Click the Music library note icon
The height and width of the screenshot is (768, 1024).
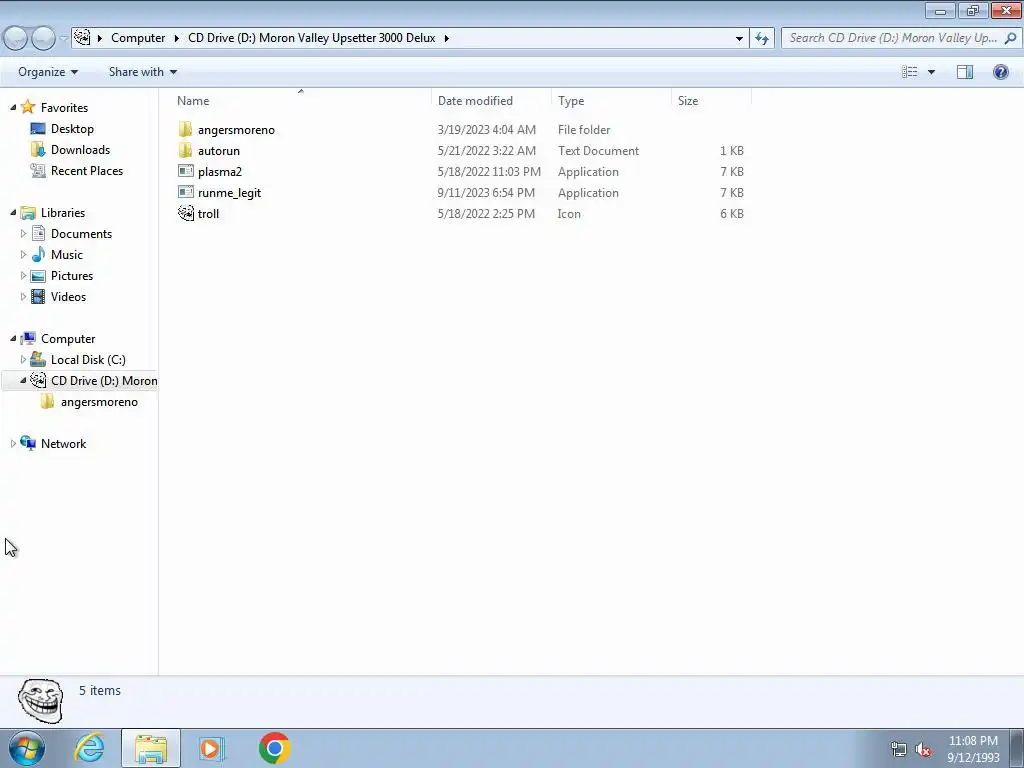point(39,254)
